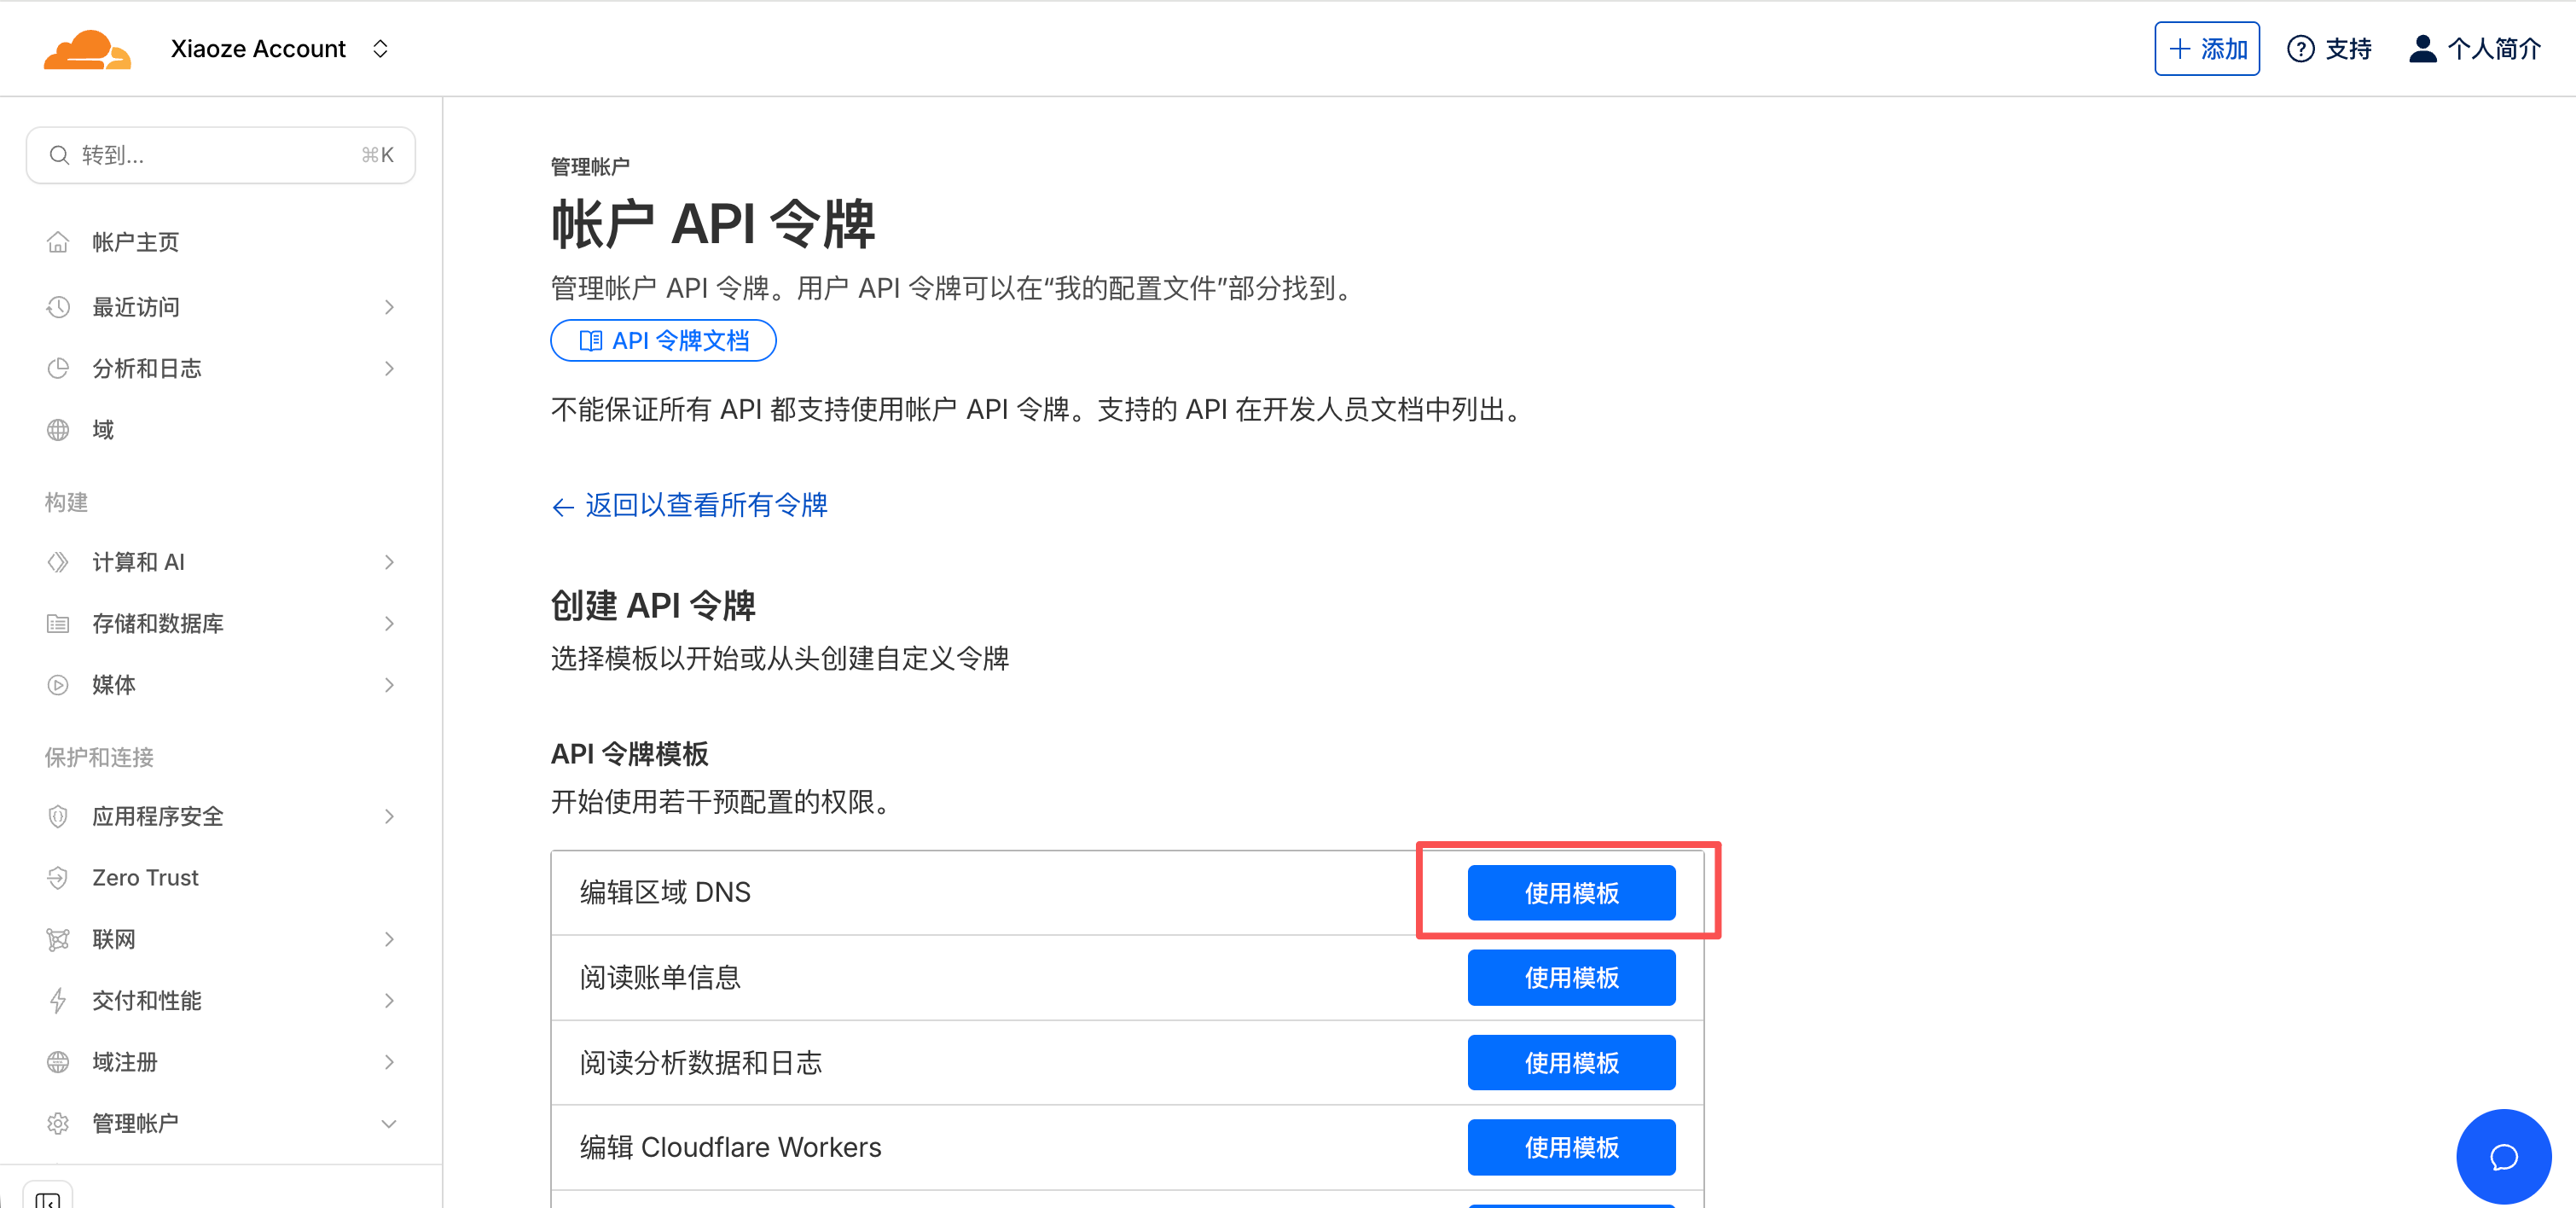Screen dimensions: 2576x1208
Task: Collapse the 管理帐户 section
Action: pos(389,1123)
